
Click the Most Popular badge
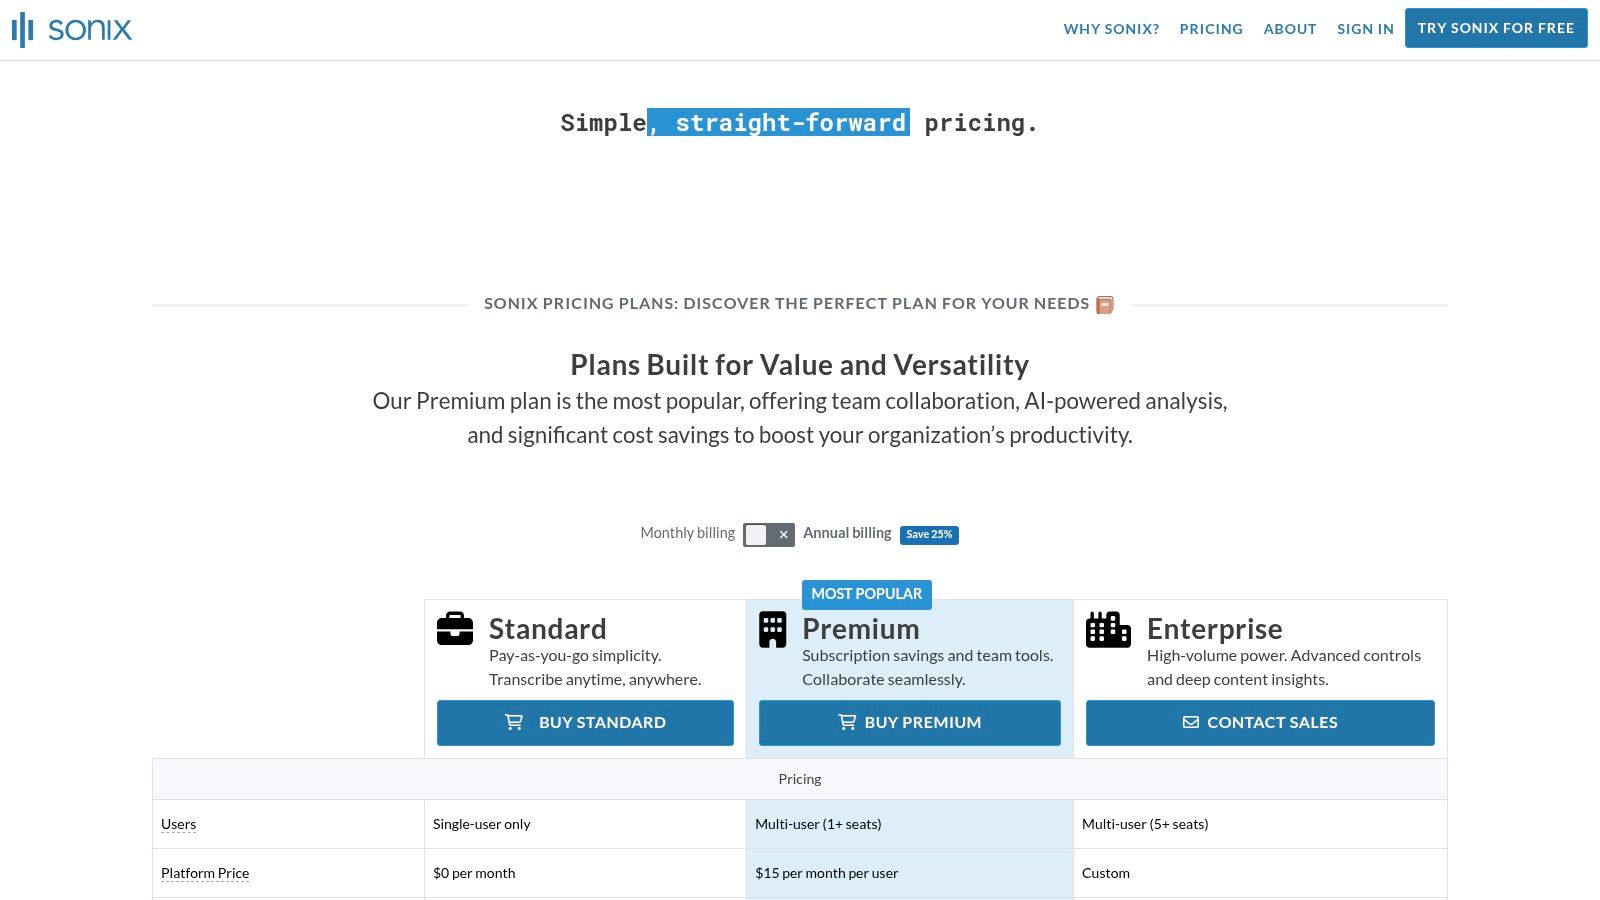tap(866, 594)
